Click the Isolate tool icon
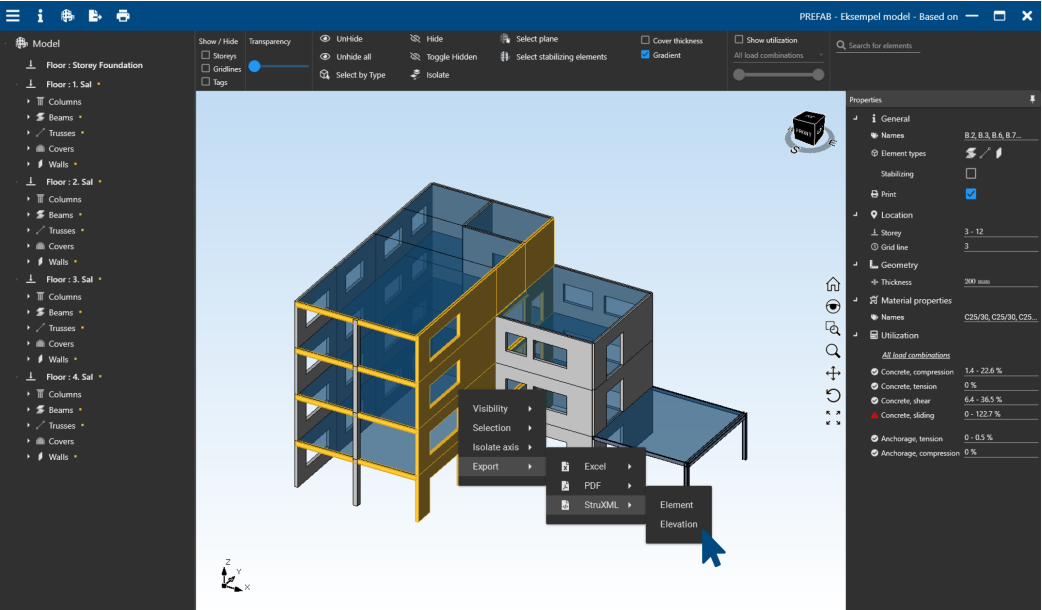The image size is (1042, 610). click(x=415, y=74)
